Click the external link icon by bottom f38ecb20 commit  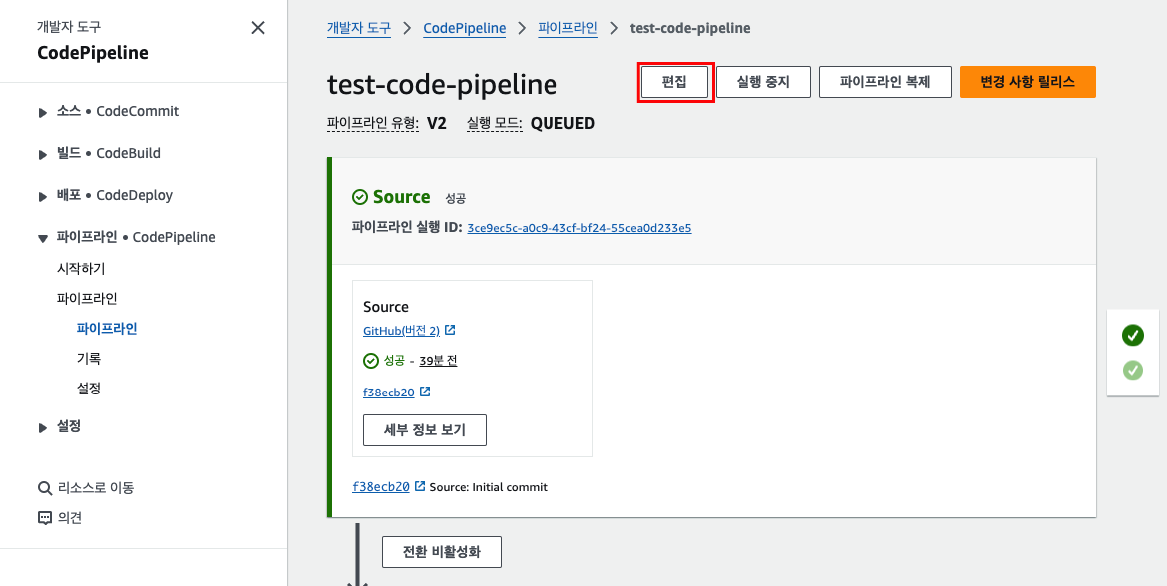[x=420, y=486]
